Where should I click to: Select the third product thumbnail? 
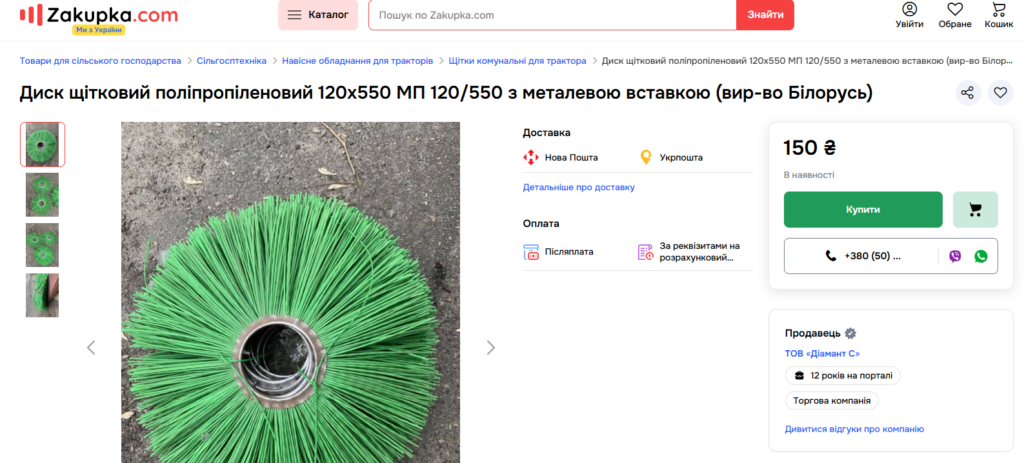coord(42,245)
